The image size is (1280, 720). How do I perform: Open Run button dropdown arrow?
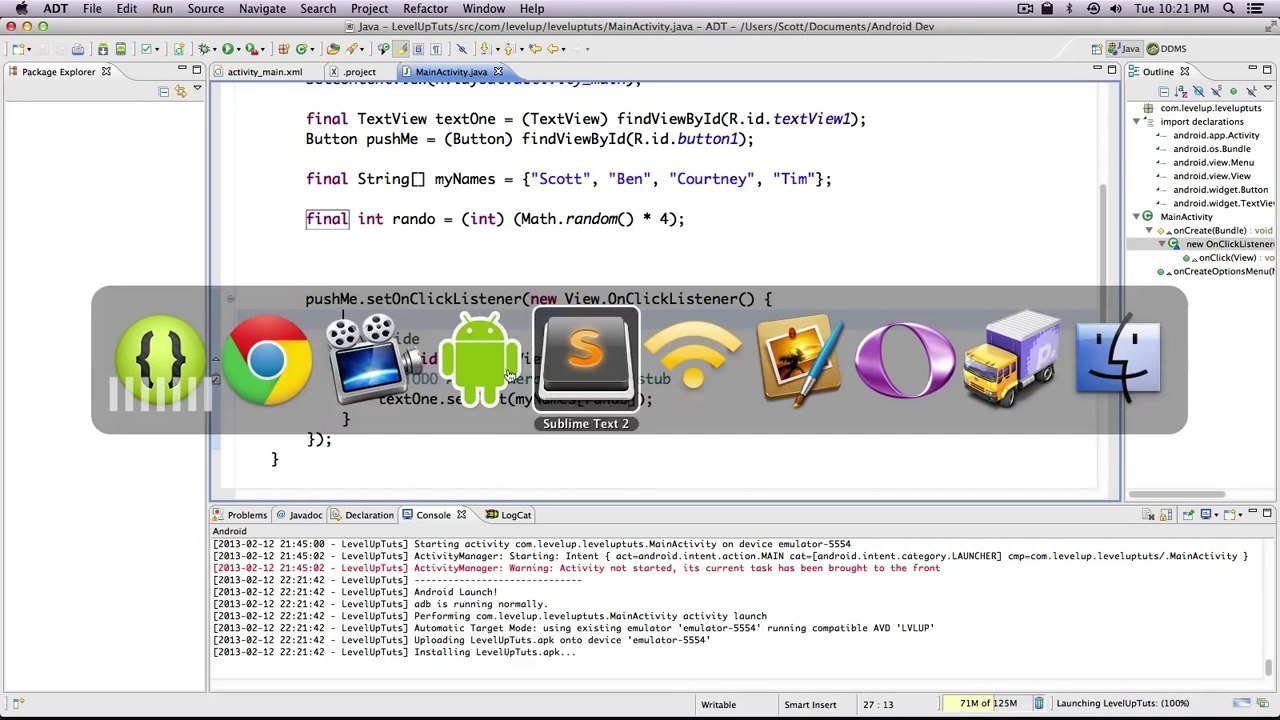(x=239, y=48)
